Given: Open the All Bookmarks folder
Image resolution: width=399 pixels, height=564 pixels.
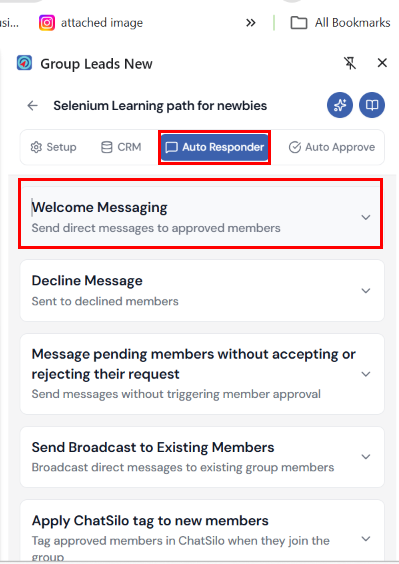Looking at the screenshot, I should tap(340, 23).
